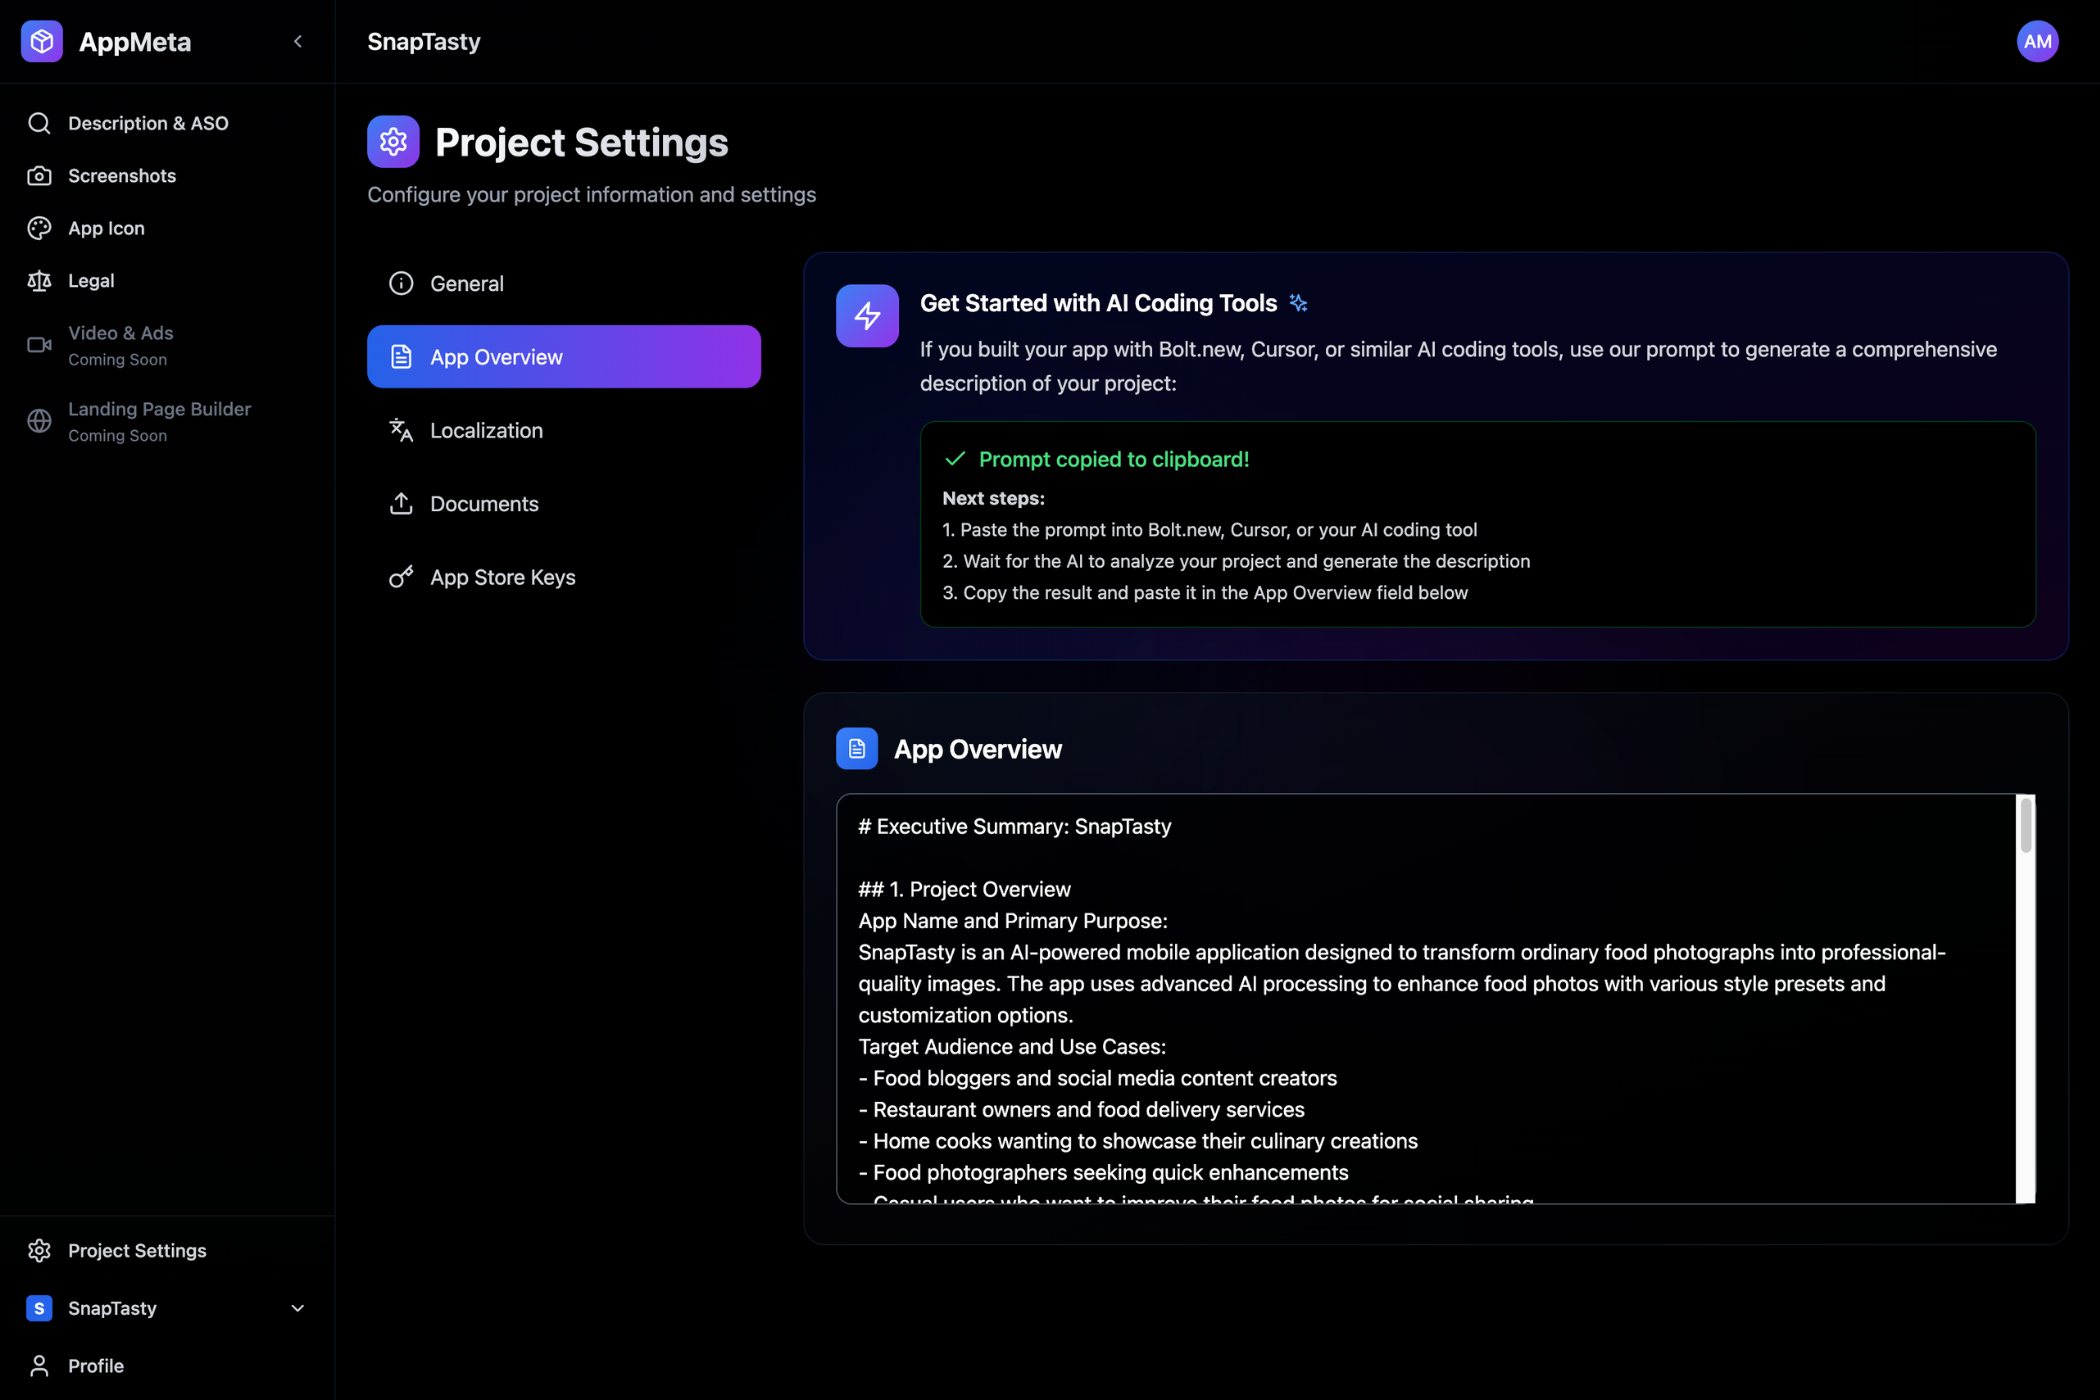Screen dimensions: 2100x1400
Task: Select the General settings tab
Action: click(x=466, y=284)
